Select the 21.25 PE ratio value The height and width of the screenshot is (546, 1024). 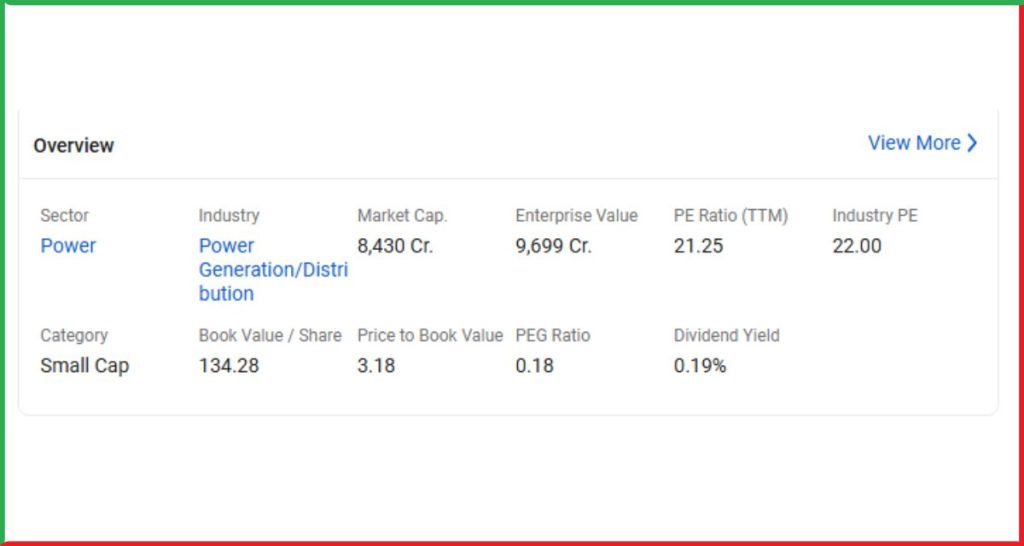click(698, 246)
